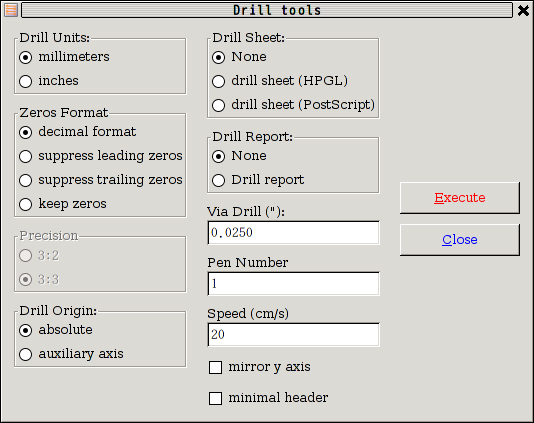The height and width of the screenshot is (423, 534).
Task: Click the Via Drill input field
Action: 293,233
